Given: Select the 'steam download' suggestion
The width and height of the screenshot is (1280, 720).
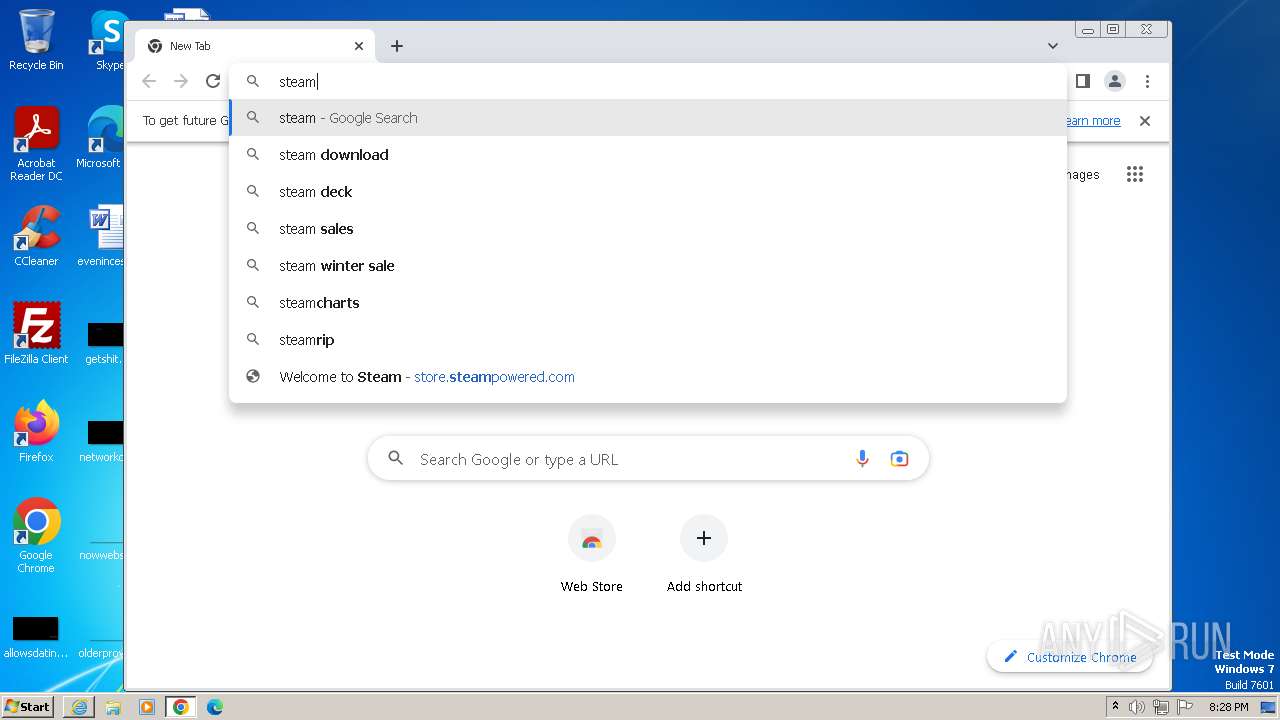Looking at the screenshot, I should (x=648, y=155).
